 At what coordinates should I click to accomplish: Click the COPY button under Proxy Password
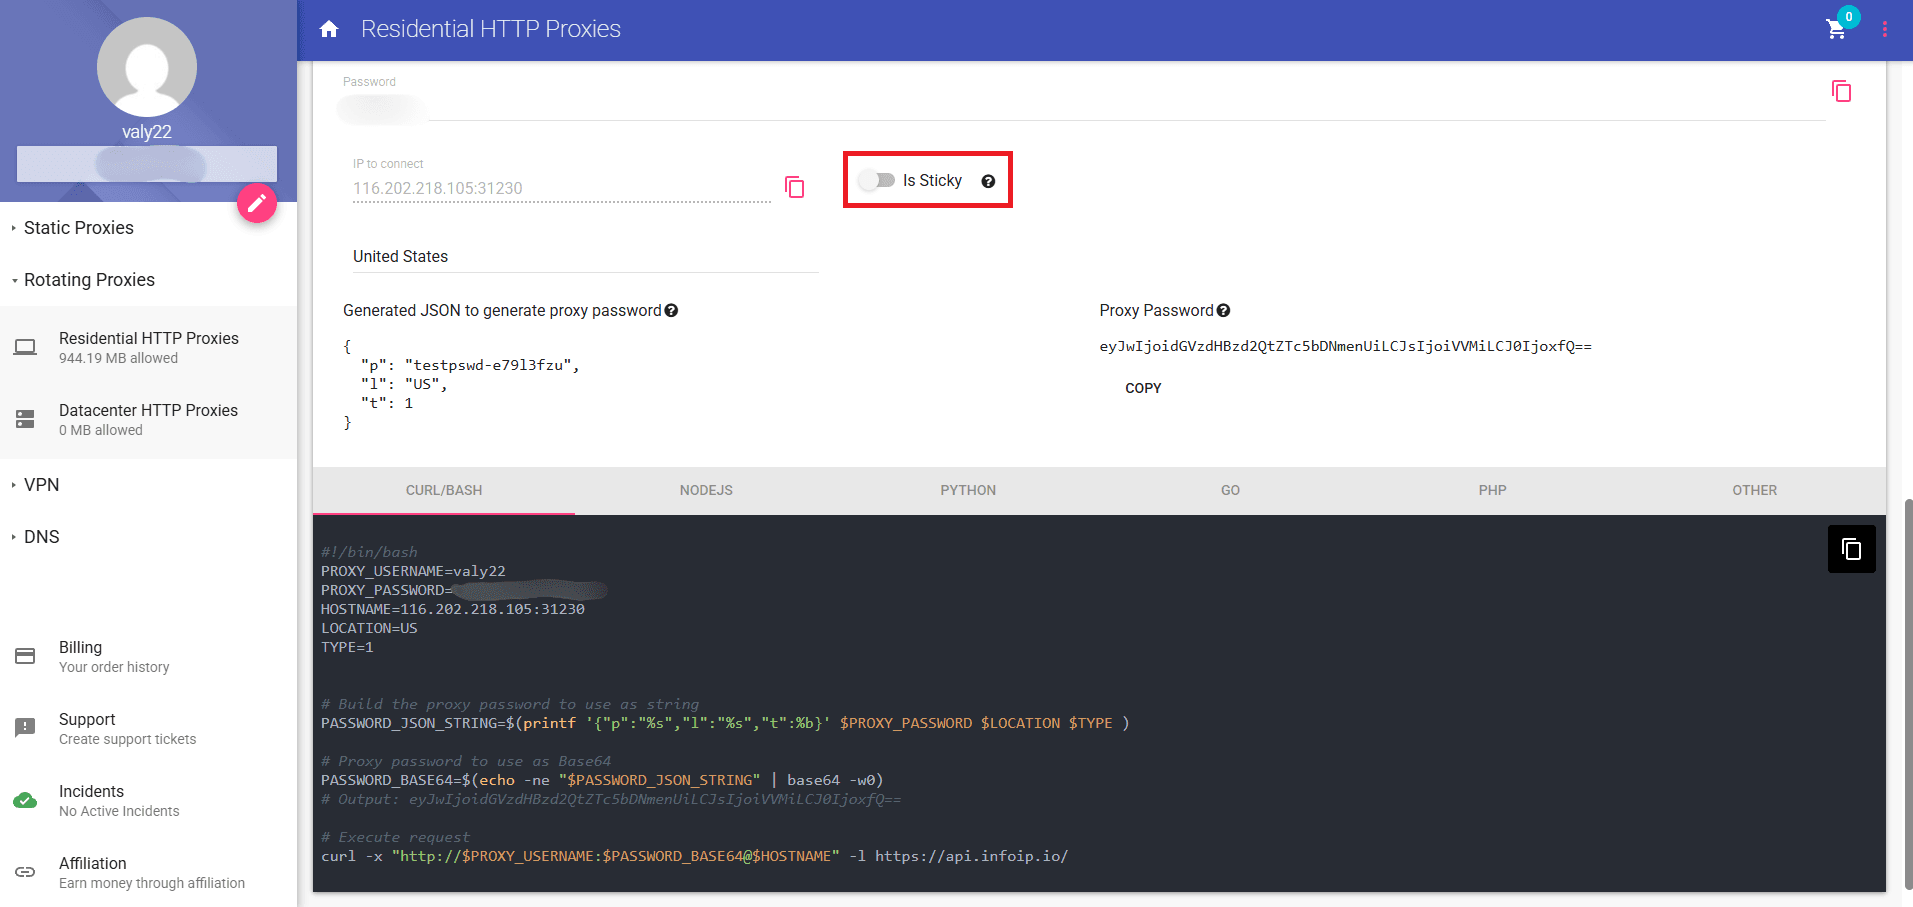click(1143, 388)
